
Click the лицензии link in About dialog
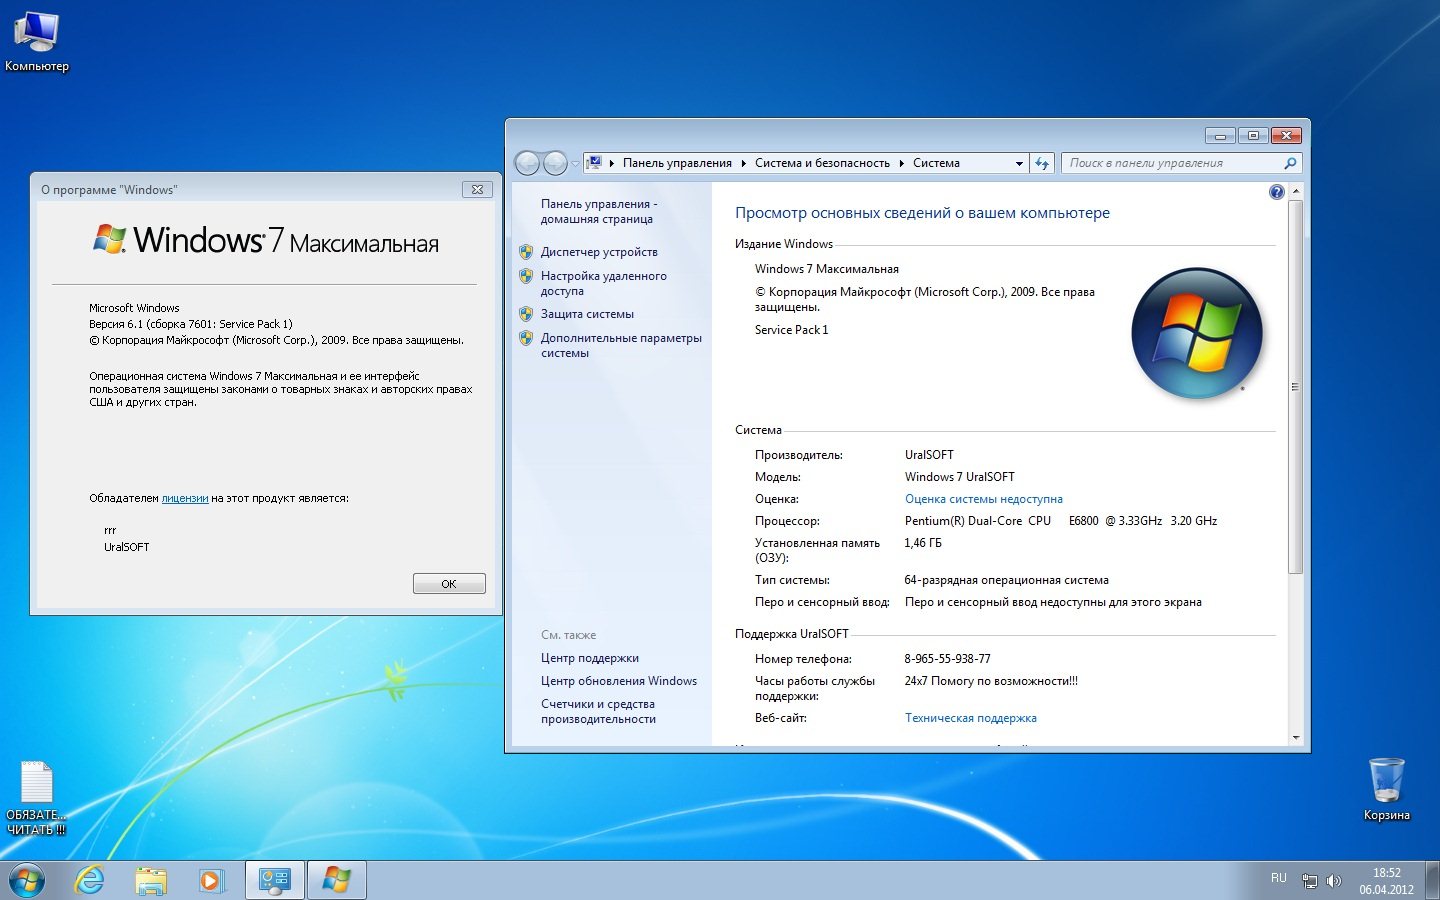(185, 498)
